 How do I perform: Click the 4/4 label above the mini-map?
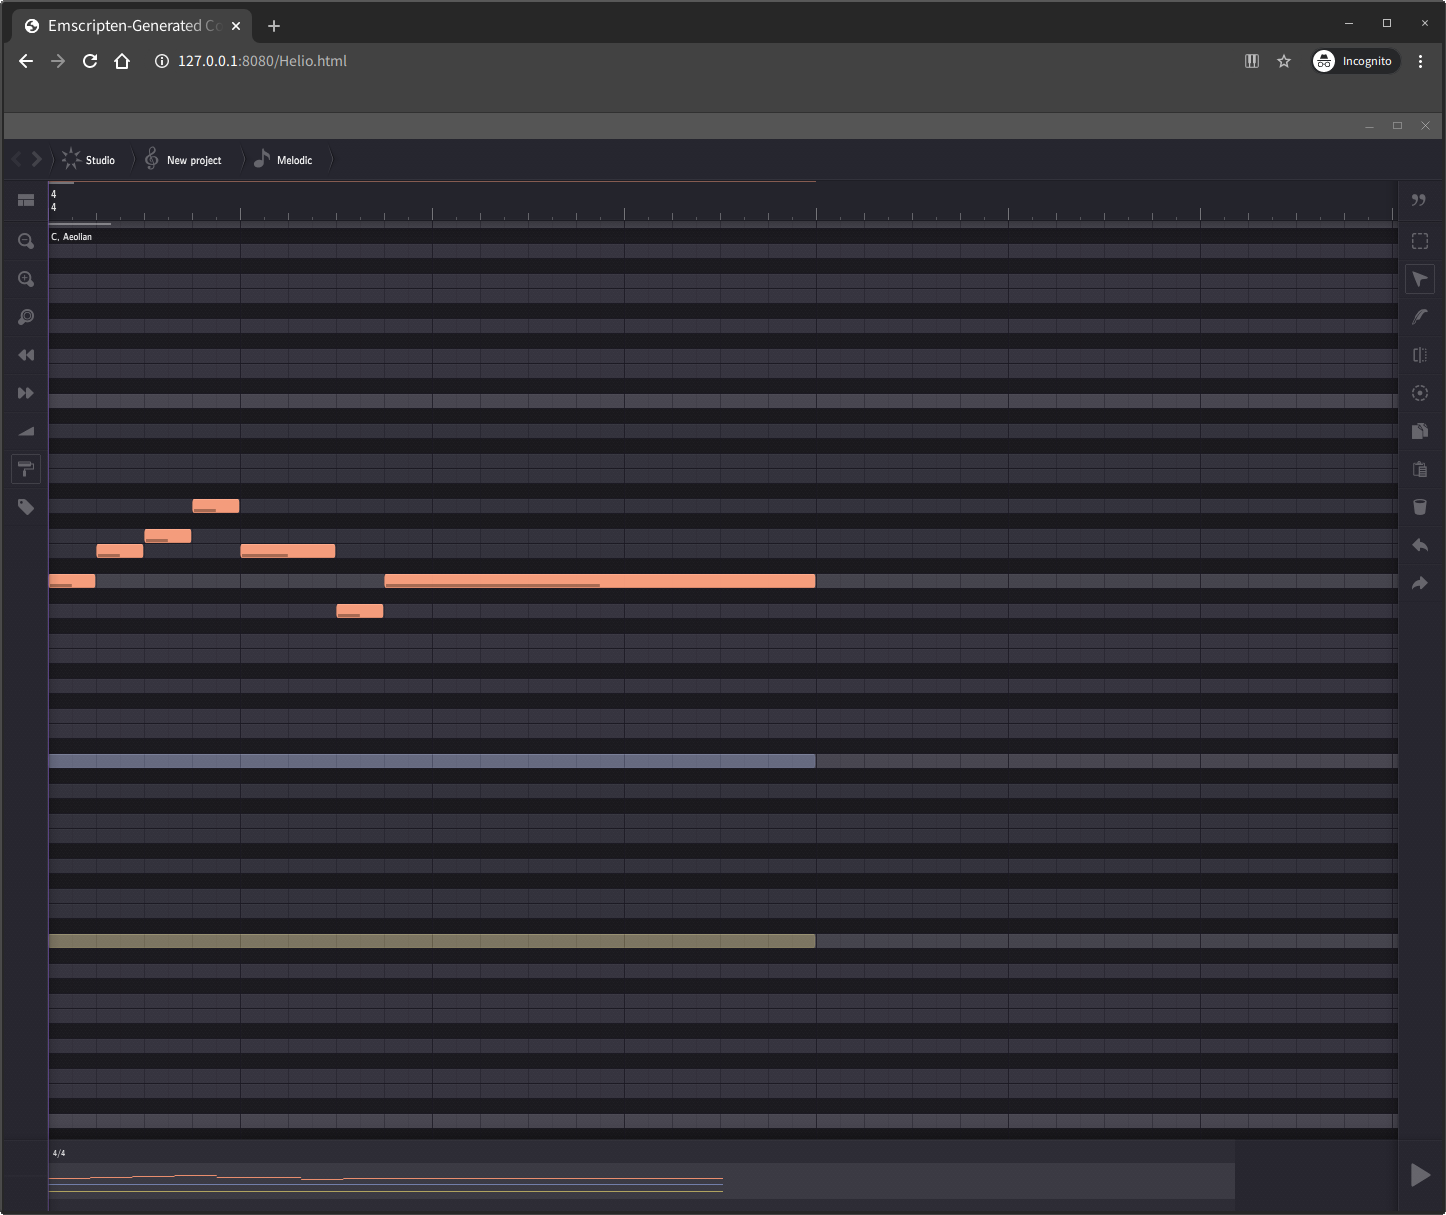(59, 1153)
